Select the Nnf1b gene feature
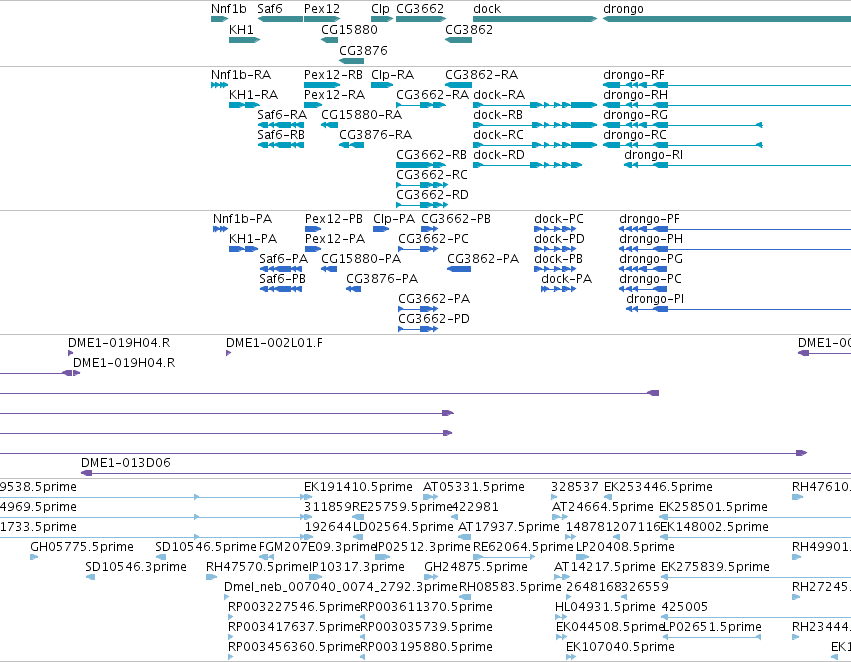 tap(220, 19)
